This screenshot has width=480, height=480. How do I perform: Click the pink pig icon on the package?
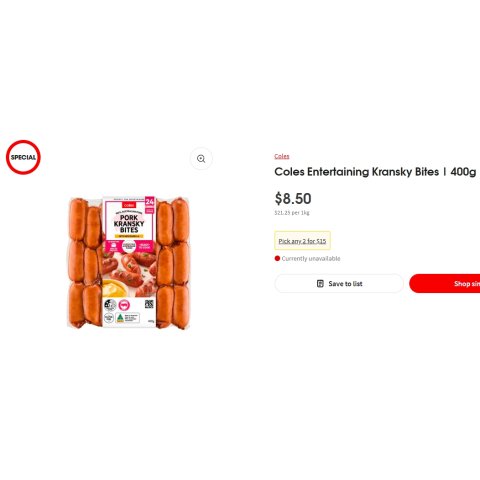[124, 305]
